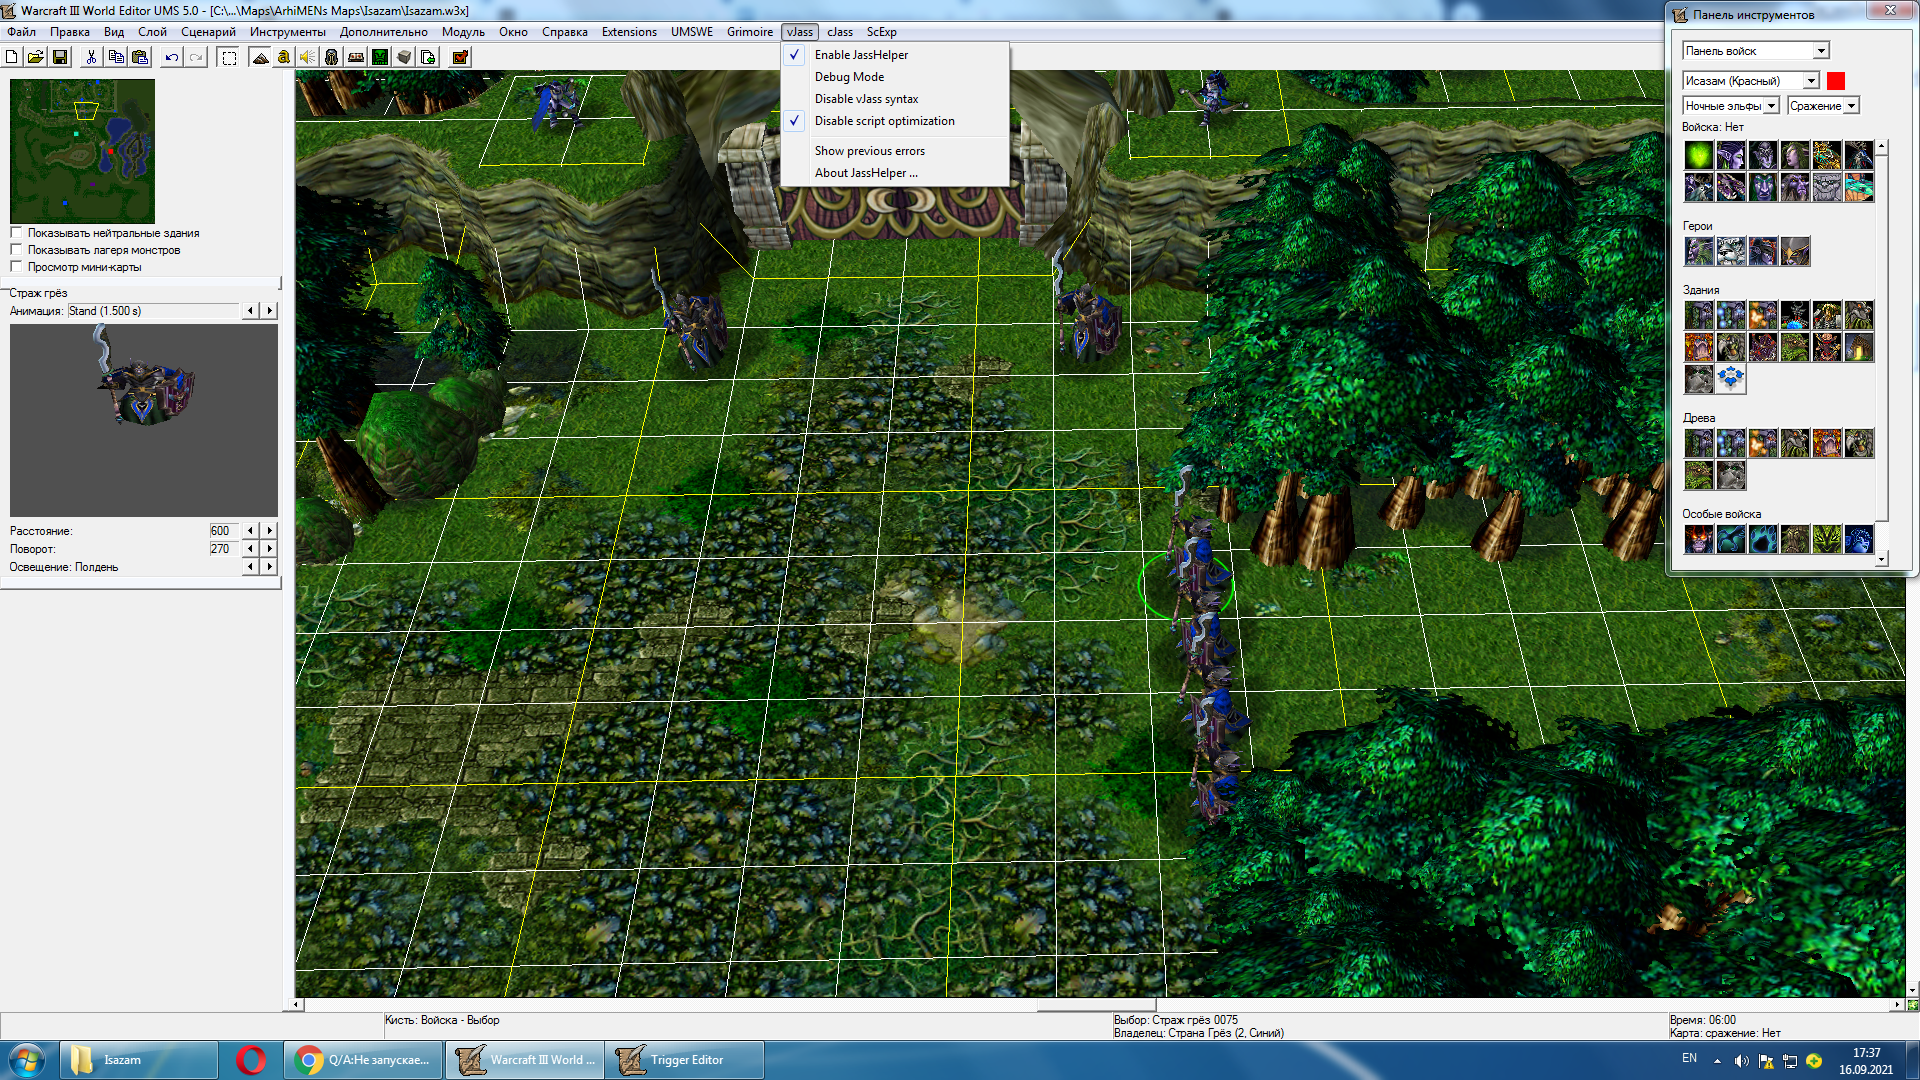Decrease Поворот with left arrow

[x=250, y=549]
